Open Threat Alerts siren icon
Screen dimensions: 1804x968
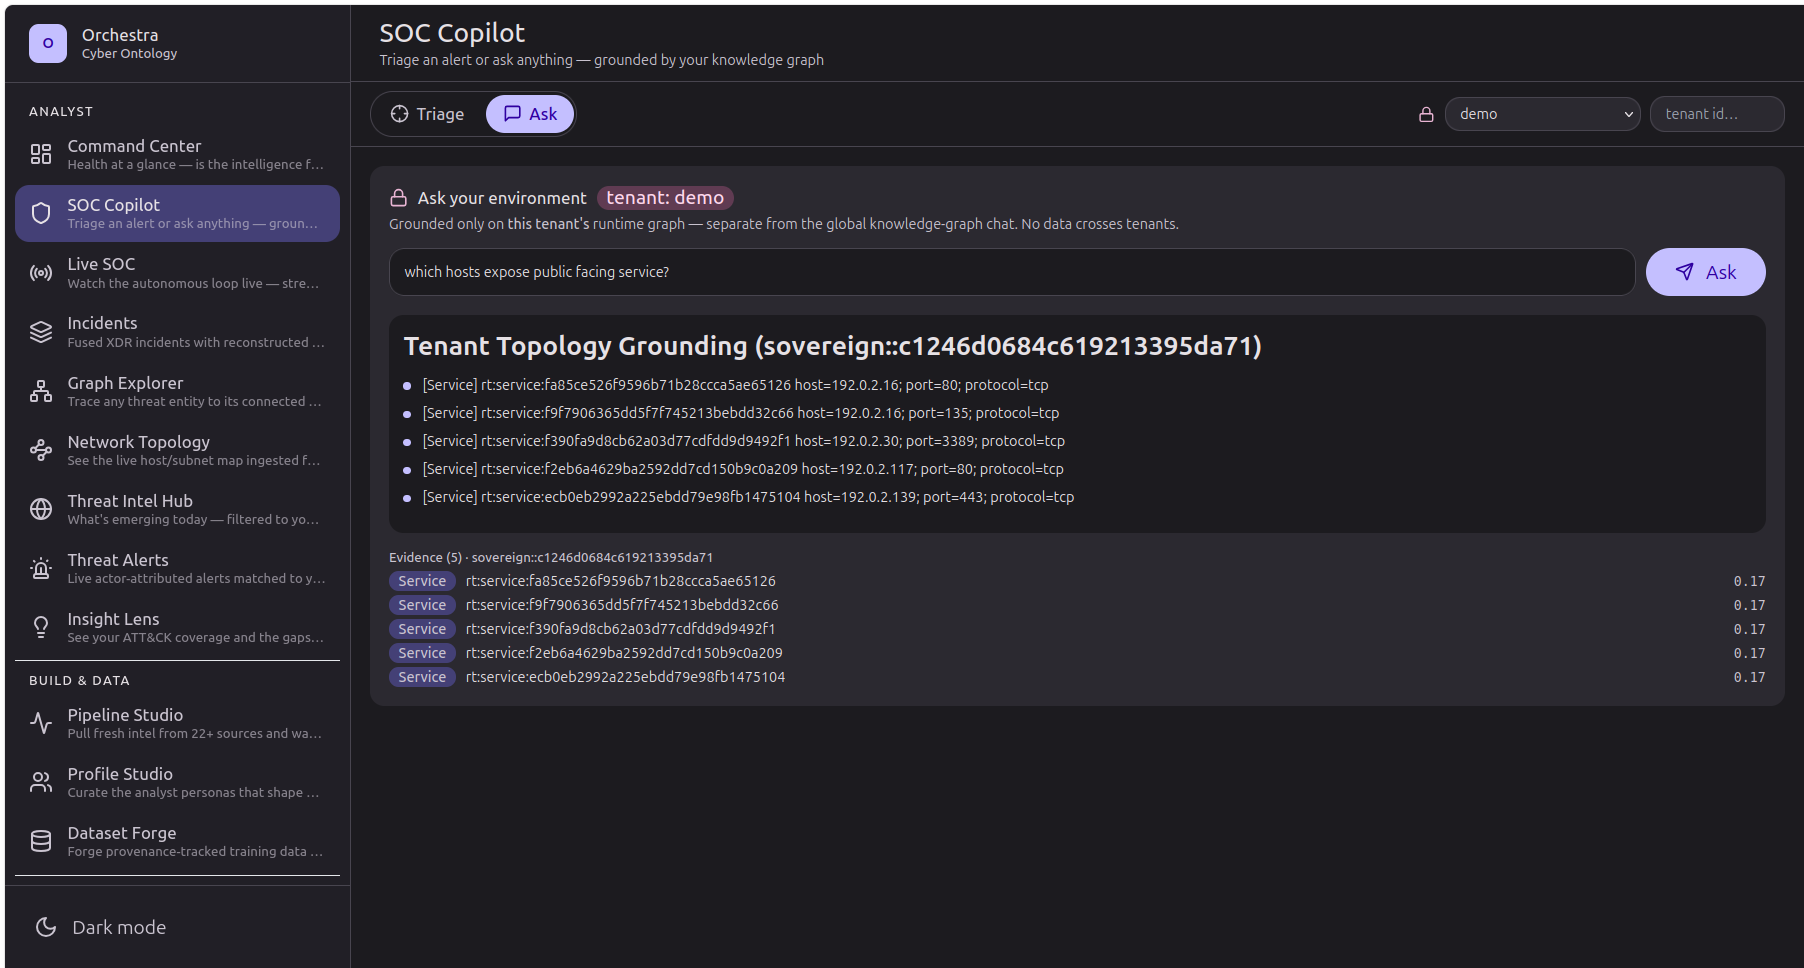41,568
